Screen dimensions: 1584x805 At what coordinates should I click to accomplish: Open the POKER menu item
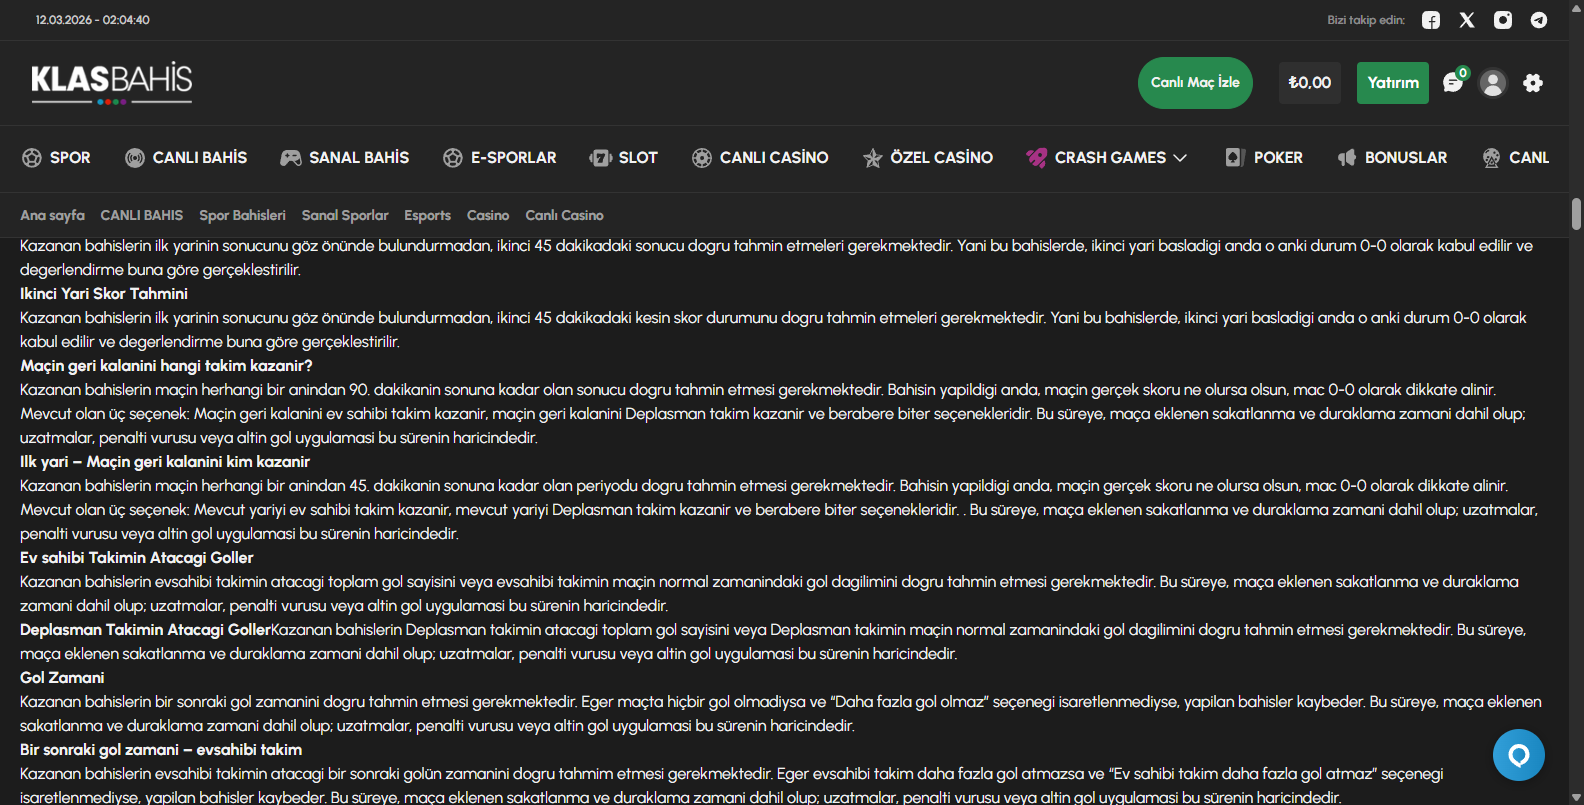coord(1264,158)
